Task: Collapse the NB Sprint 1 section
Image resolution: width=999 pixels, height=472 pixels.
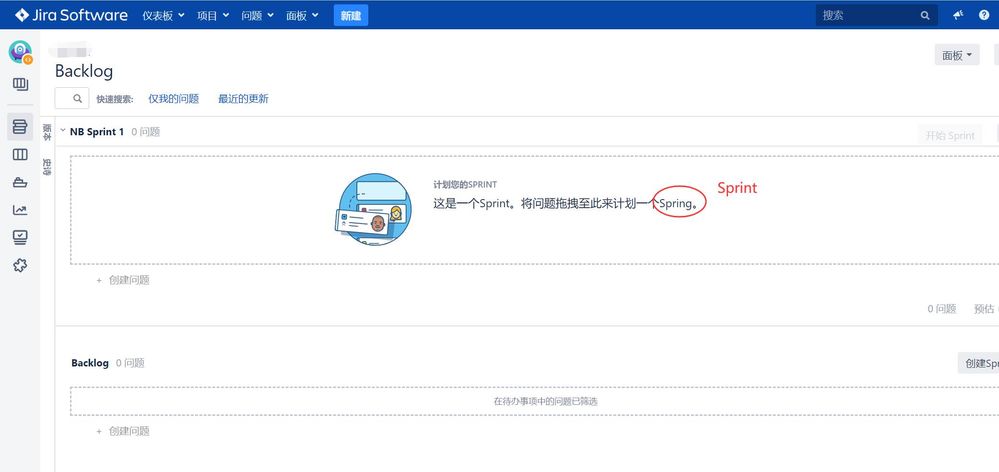Action: [63, 131]
